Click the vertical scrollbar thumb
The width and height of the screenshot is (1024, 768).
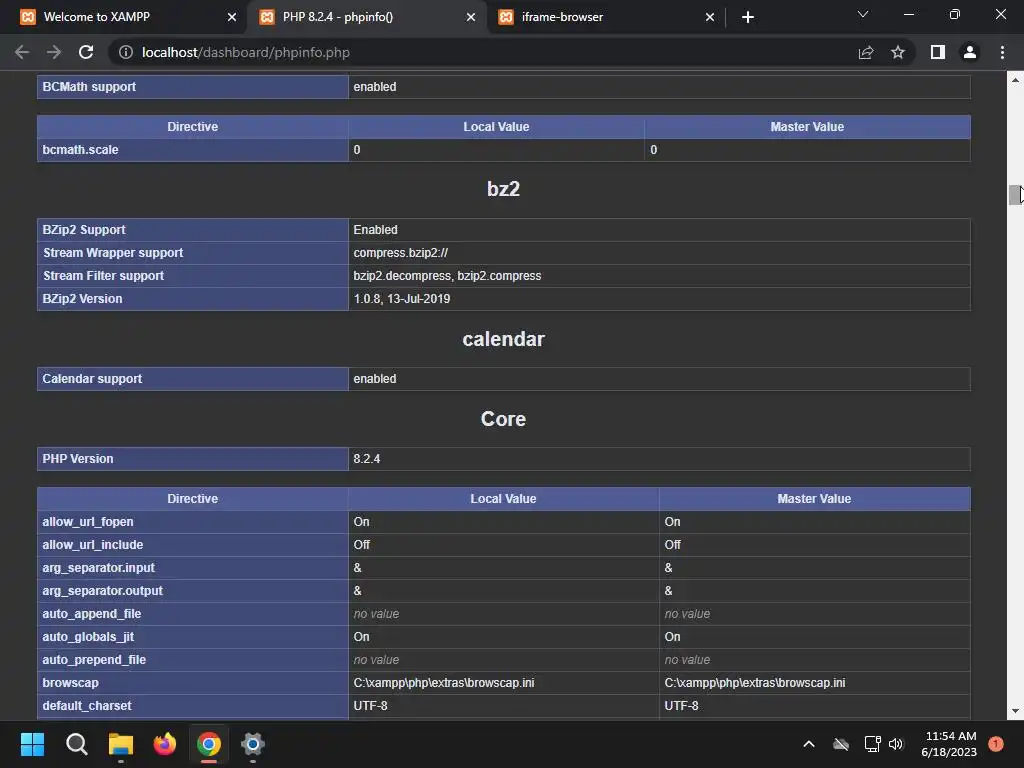(1016, 195)
